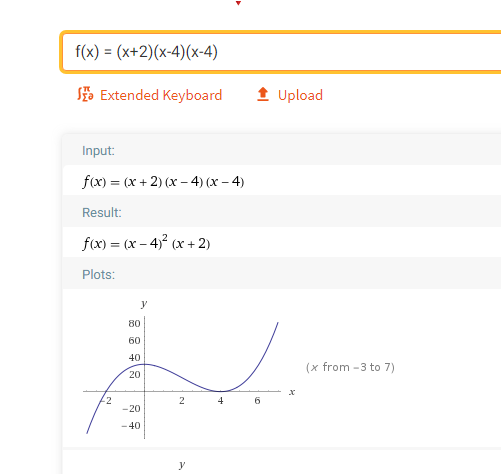502x475 pixels.
Task: Click the Input: section header
Action: coord(98,151)
